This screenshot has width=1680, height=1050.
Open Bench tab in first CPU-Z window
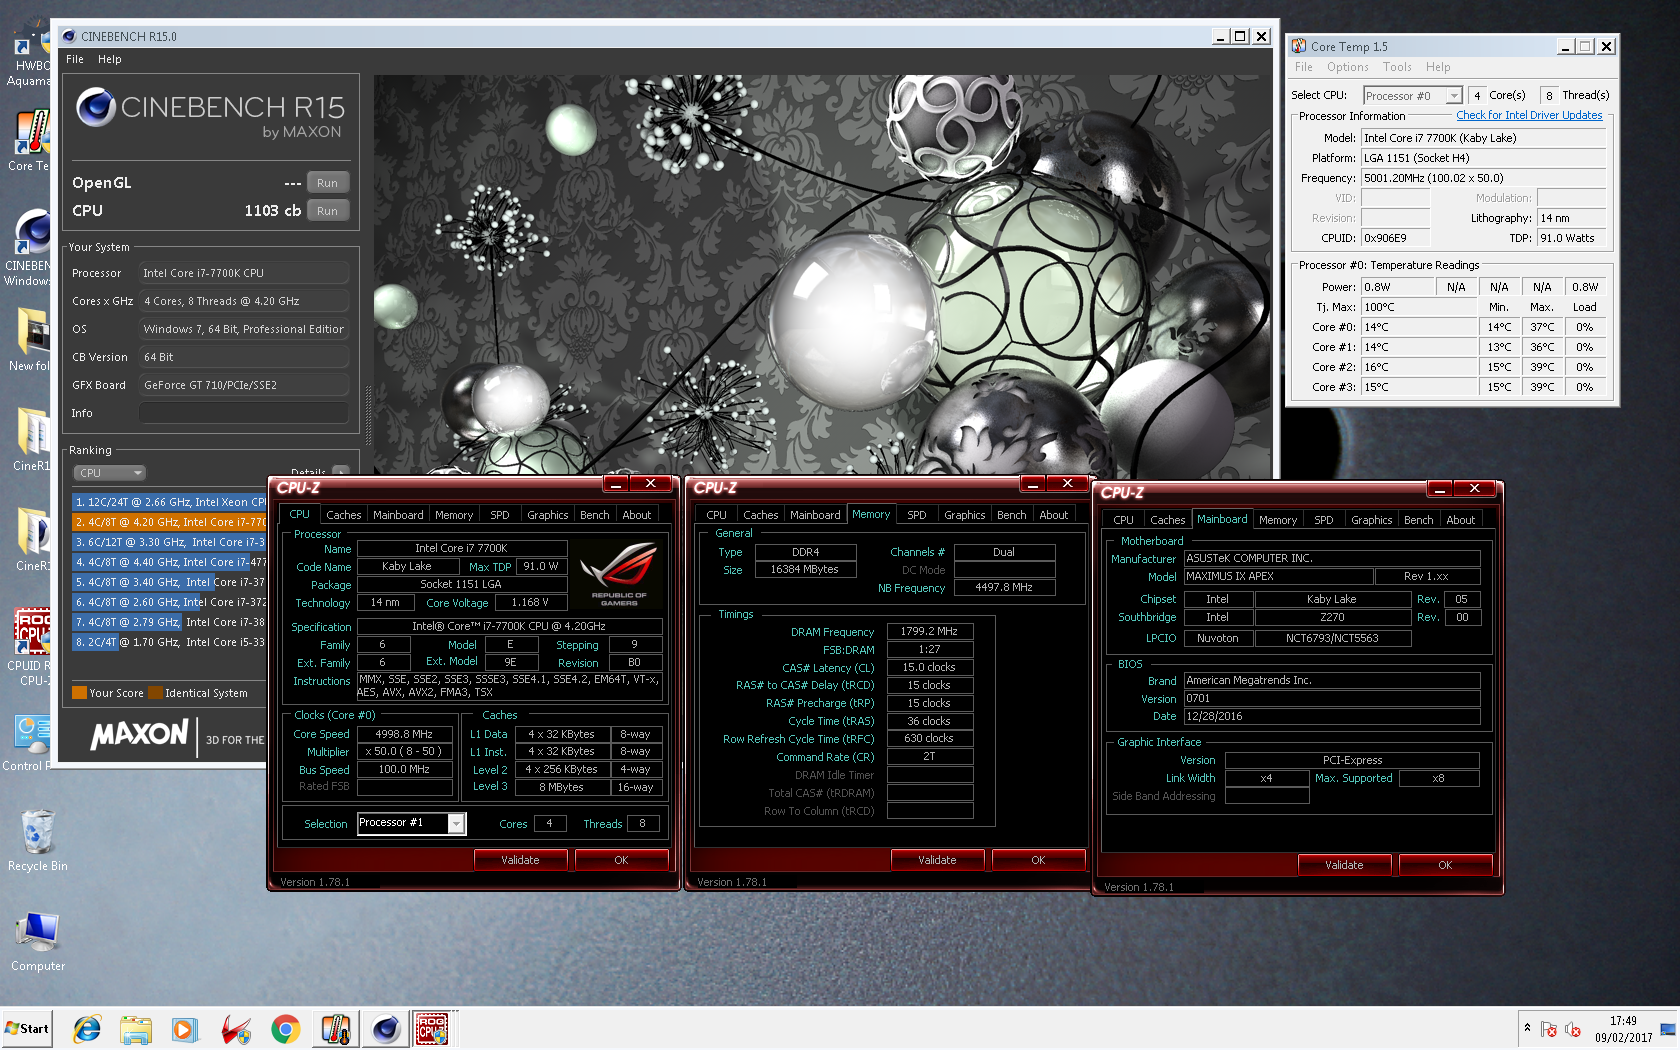coord(594,515)
